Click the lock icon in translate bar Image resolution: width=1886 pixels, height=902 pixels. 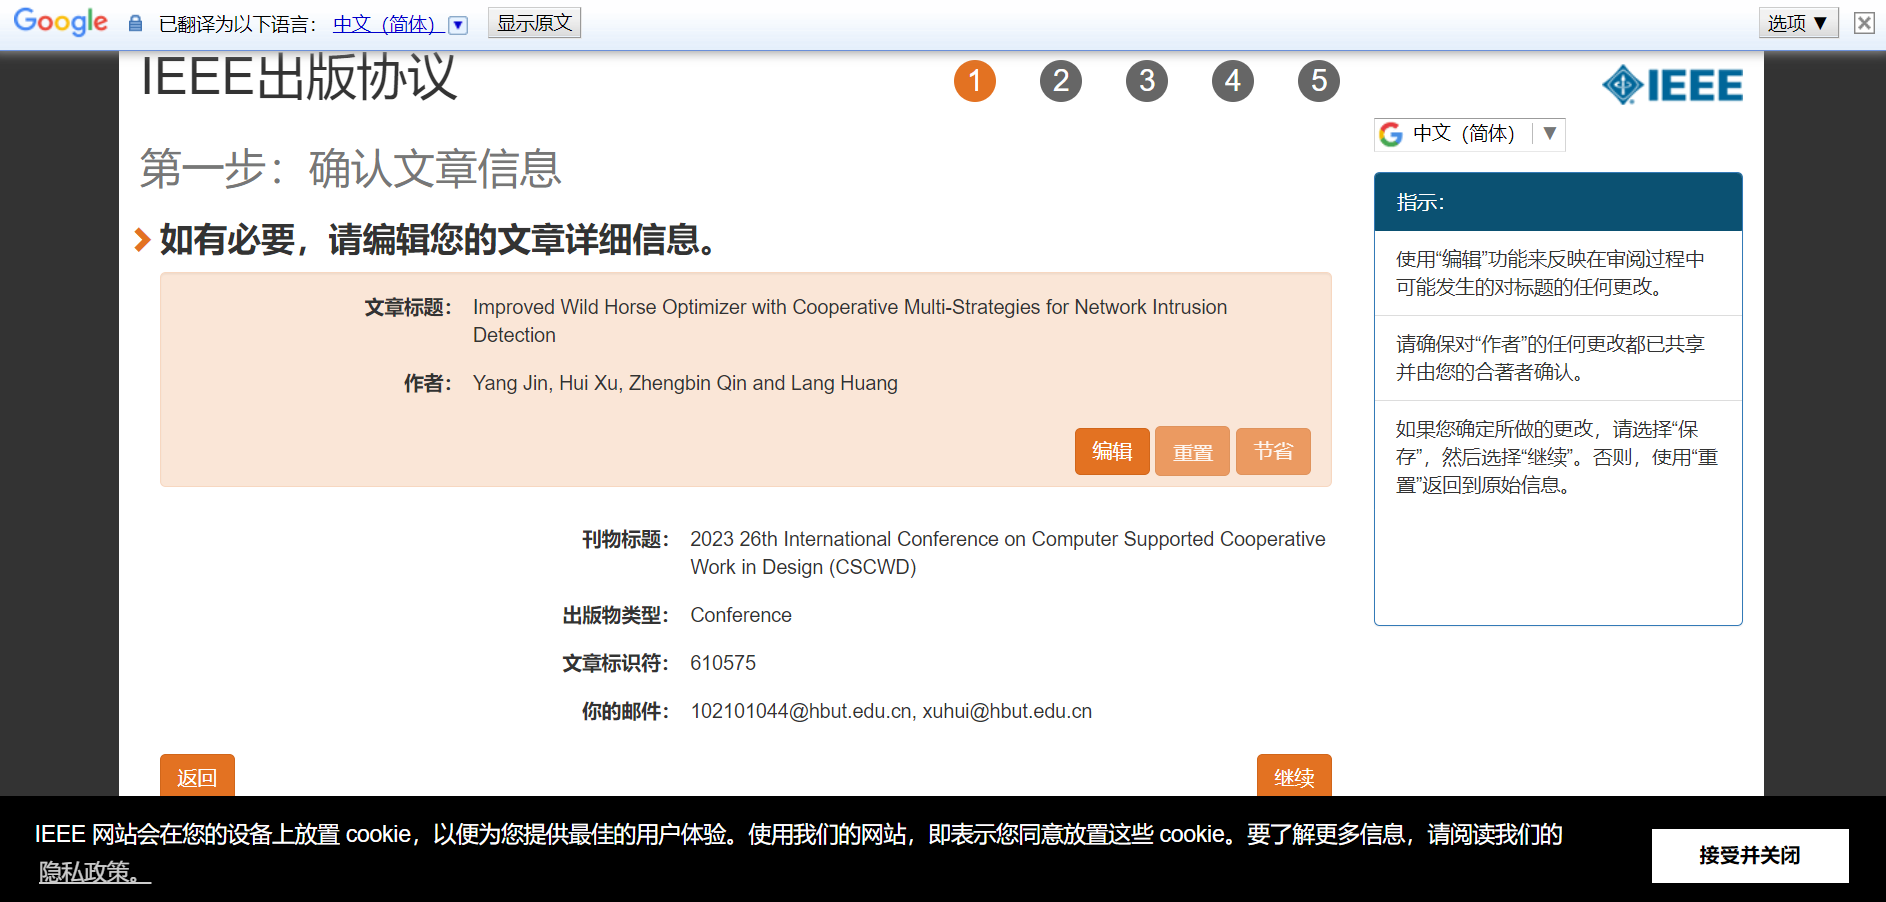135,23
